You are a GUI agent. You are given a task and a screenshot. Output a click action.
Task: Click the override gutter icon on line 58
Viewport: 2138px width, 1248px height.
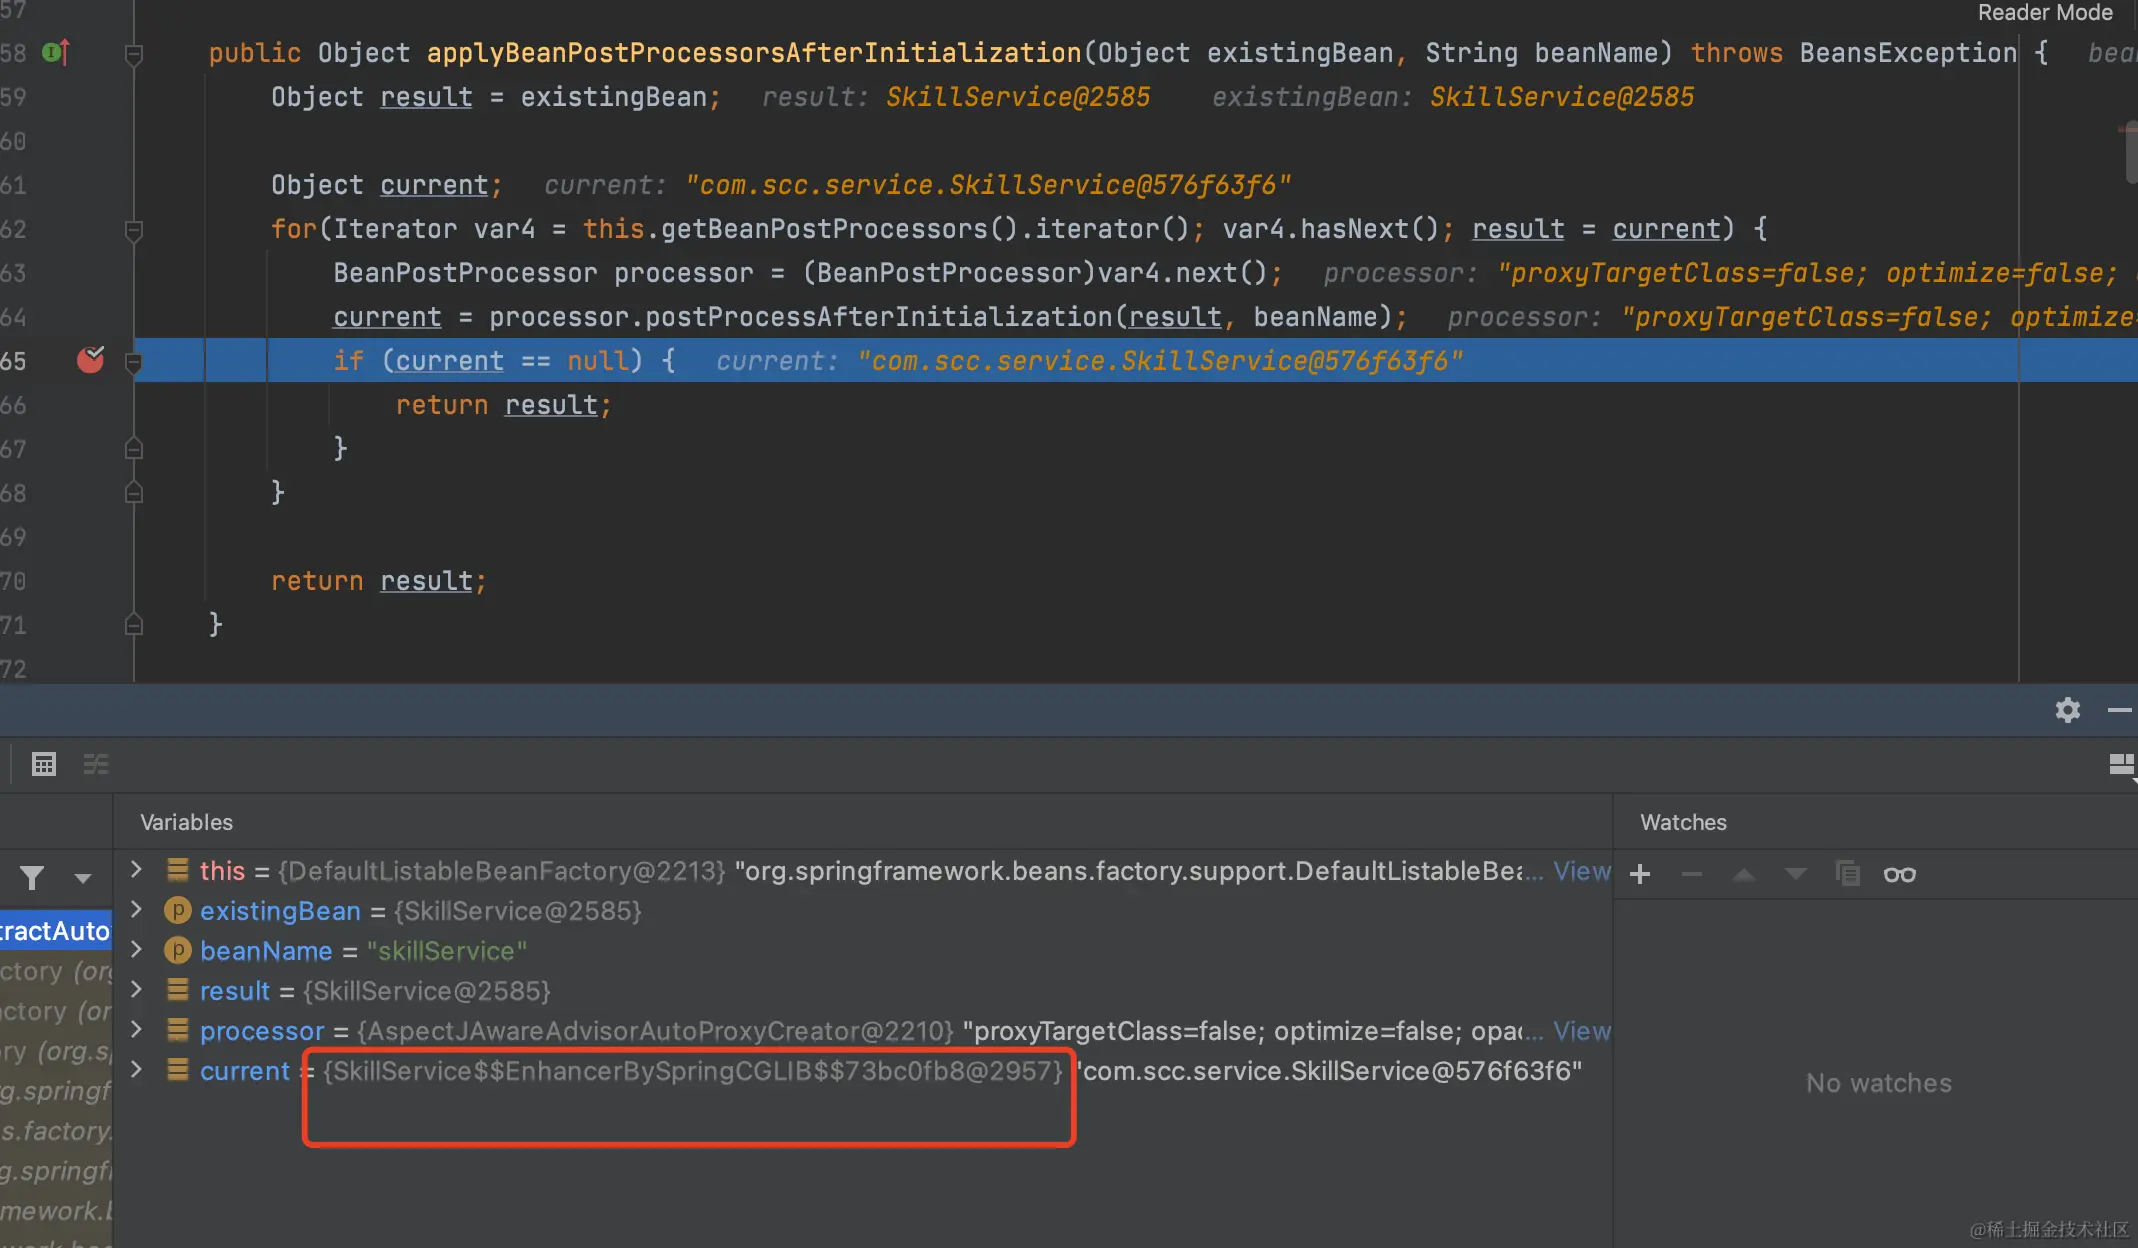coord(57,52)
